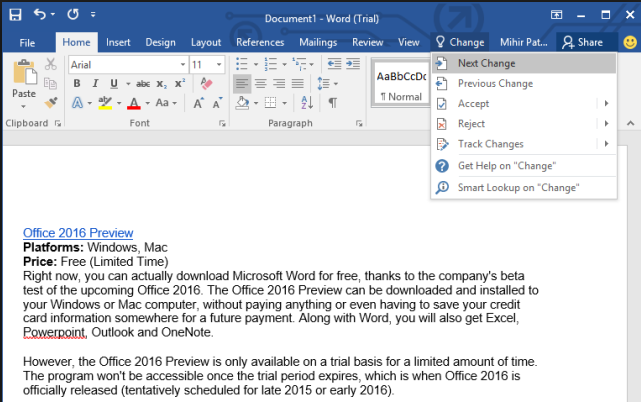Open the Customize Quick Access Toolbar arrow

pos(93,15)
